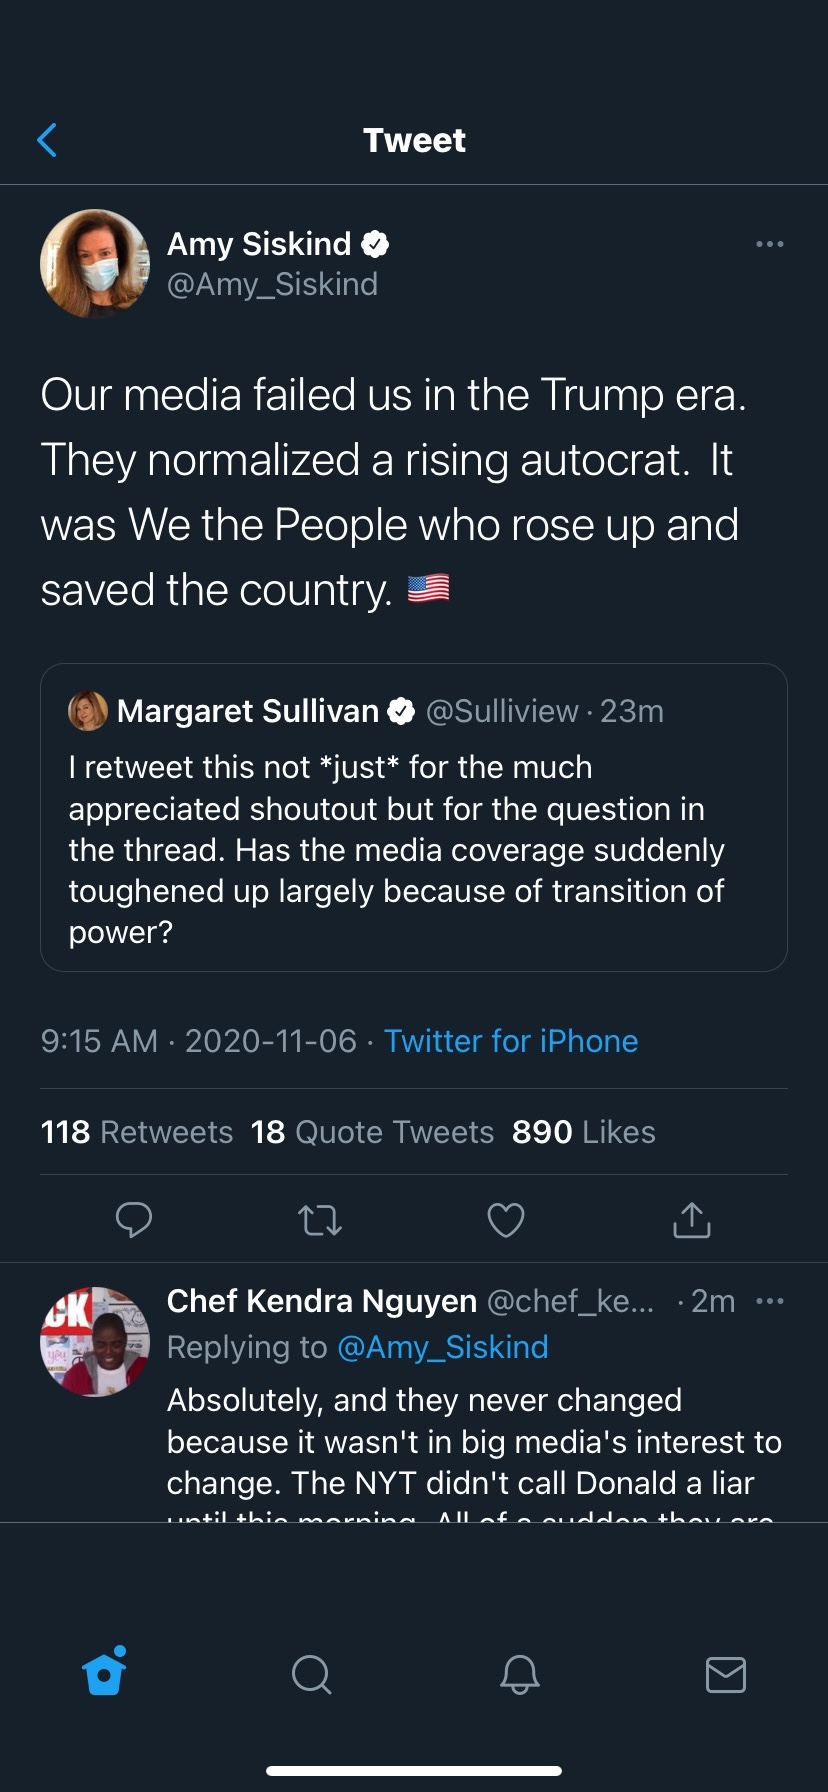
Task: Tap the @Amy_Siskind mention in reply
Action: [443, 1347]
